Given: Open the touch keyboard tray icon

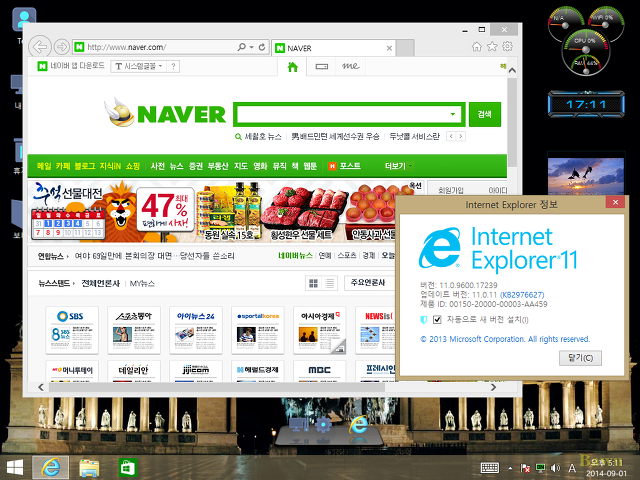Looking at the screenshot, I should (489, 468).
